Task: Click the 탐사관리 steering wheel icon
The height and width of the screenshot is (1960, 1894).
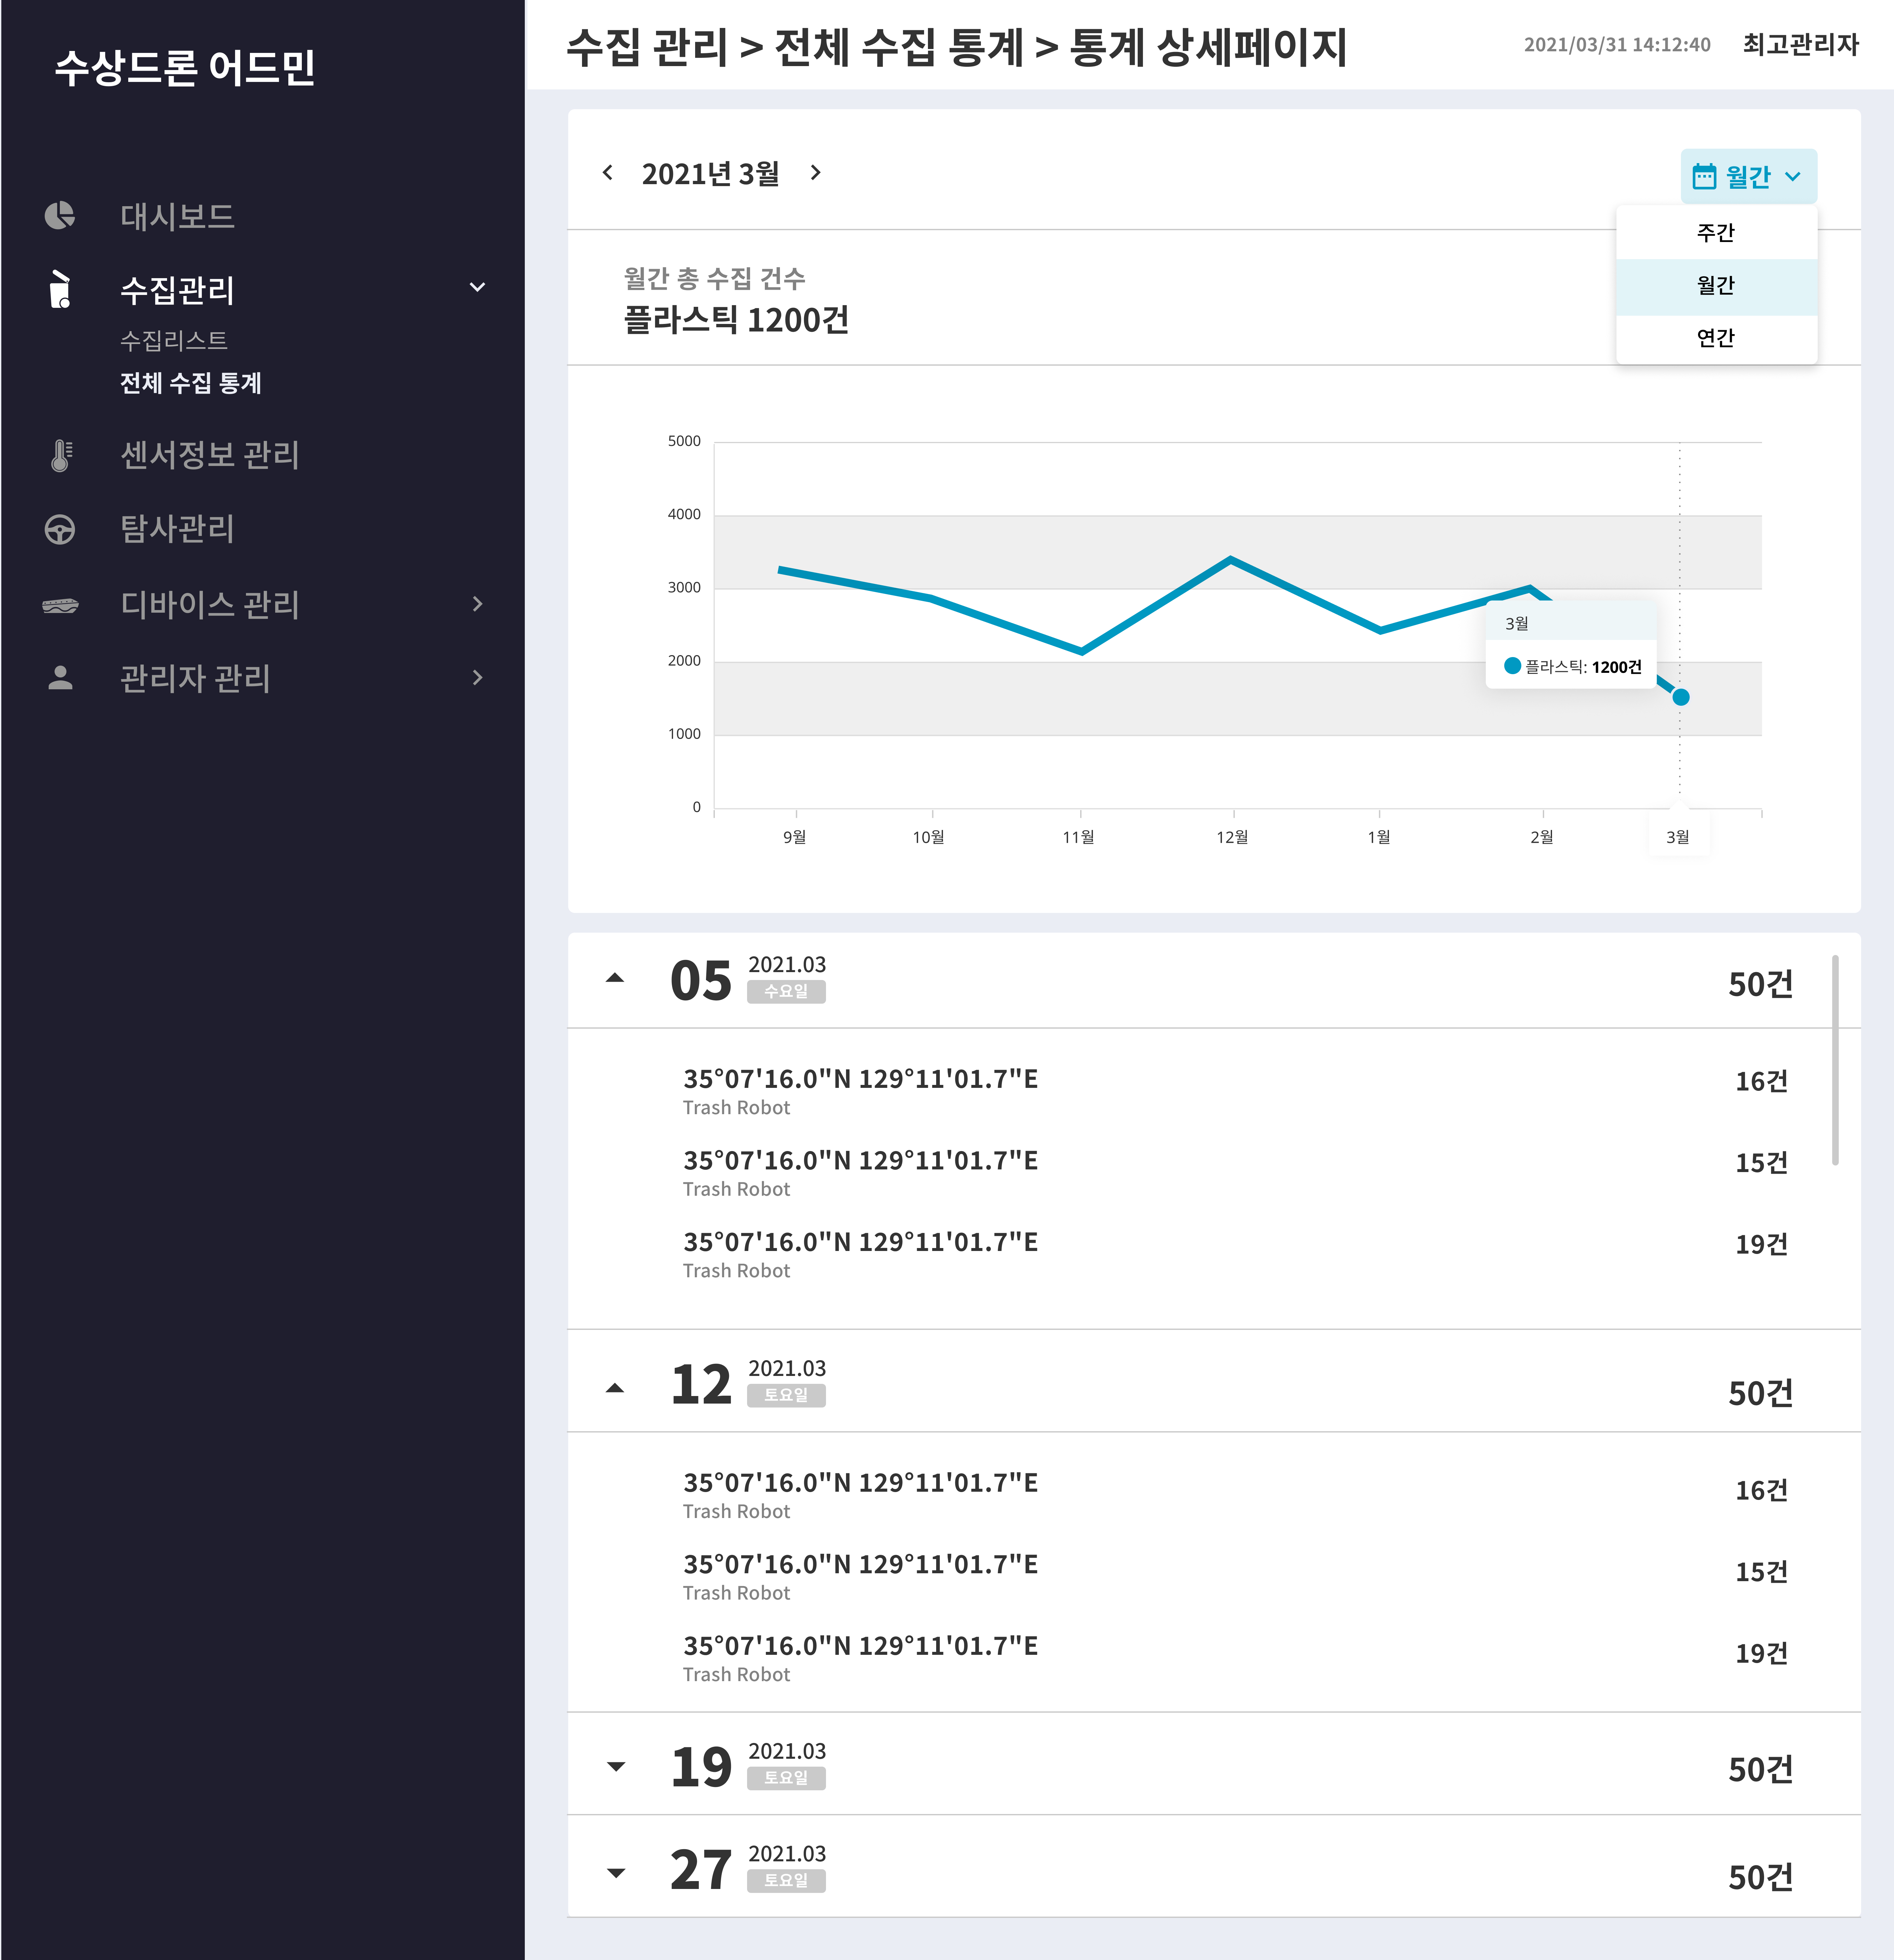Action: tap(60, 529)
